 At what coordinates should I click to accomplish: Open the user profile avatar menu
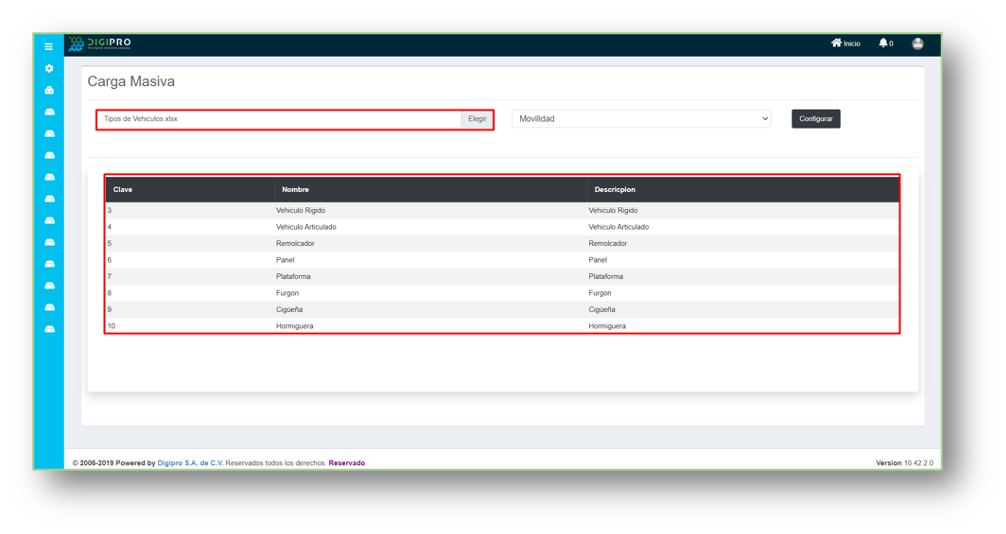(x=918, y=43)
